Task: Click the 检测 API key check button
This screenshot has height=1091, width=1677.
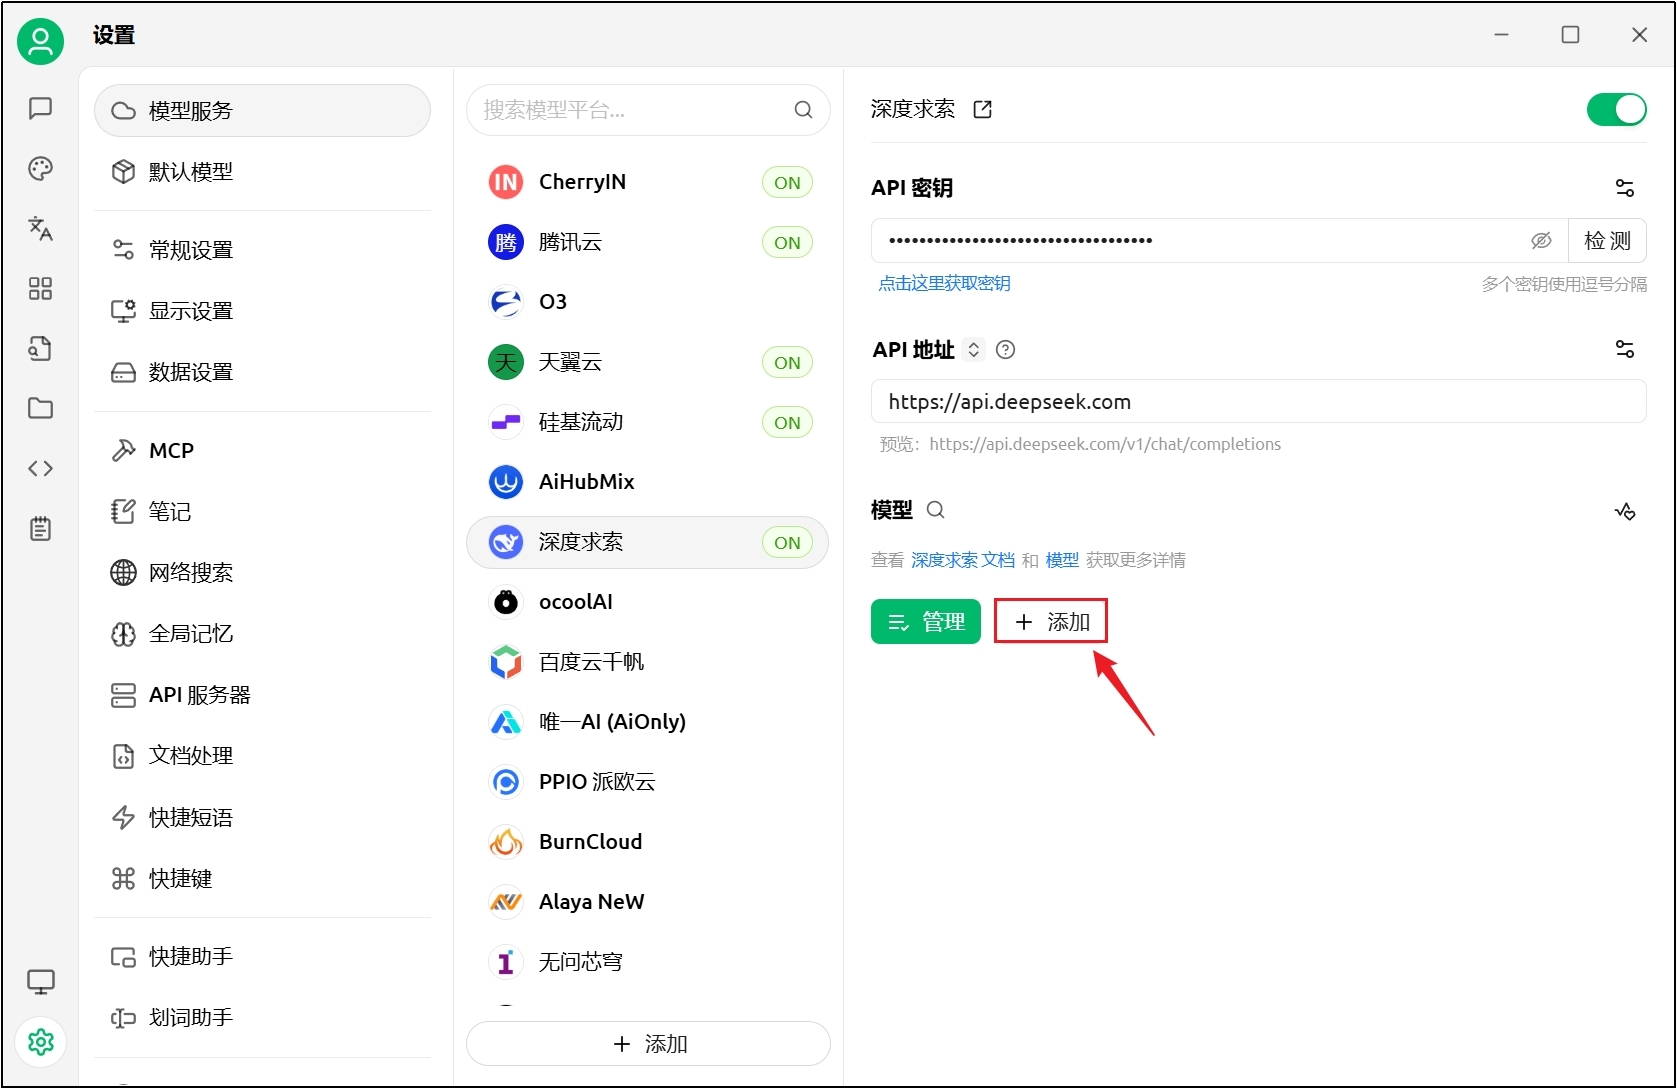Action: click(1607, 241)
